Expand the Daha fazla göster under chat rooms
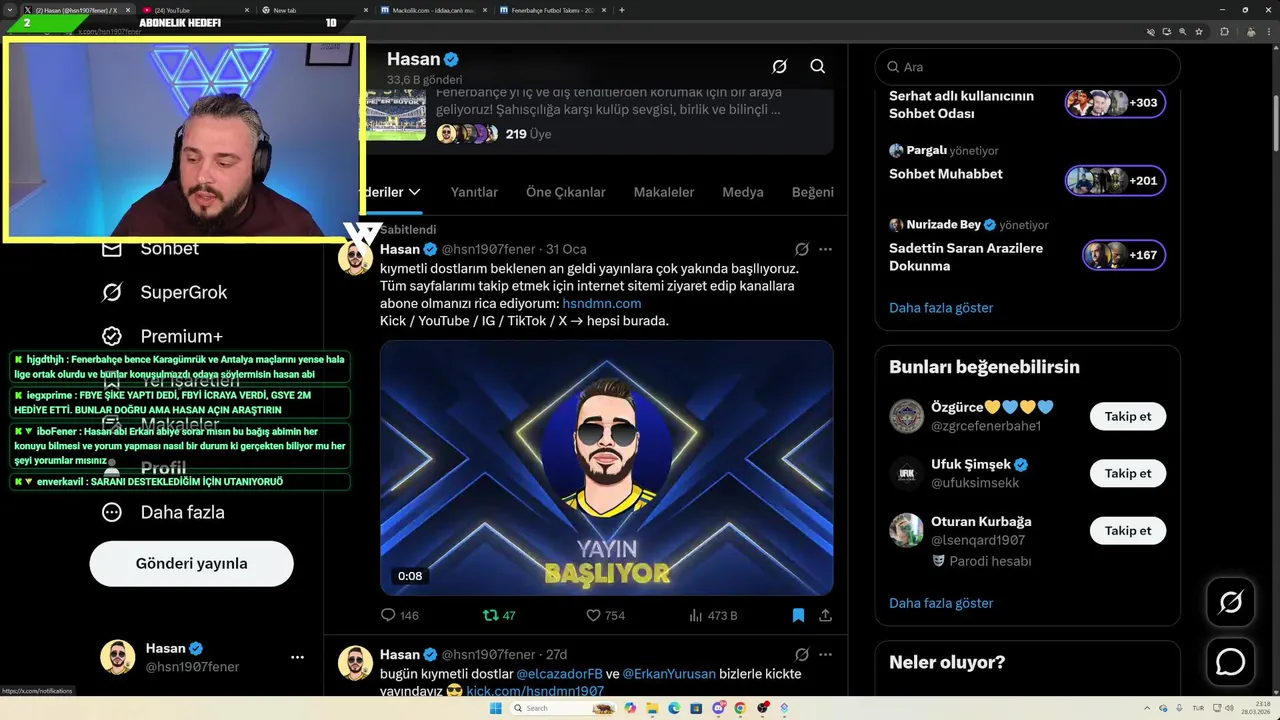This screenshot has width=1280, height=720. tap(941, 308)
